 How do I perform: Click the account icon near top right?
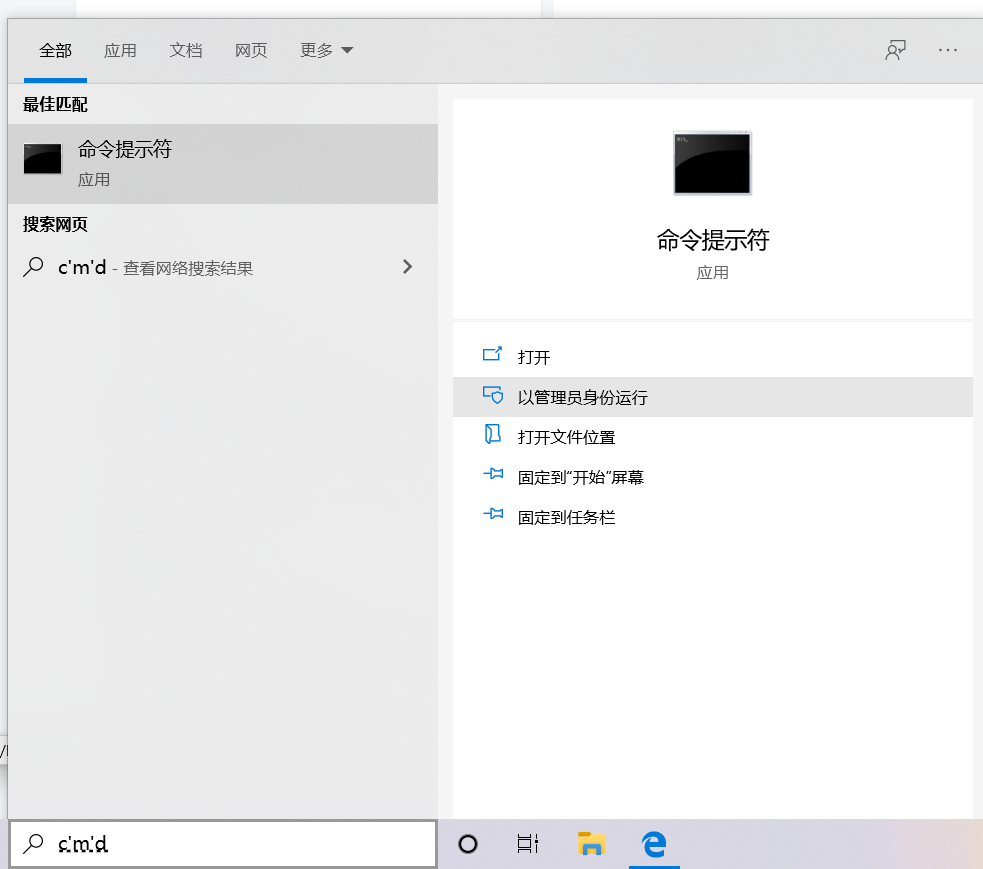[x=895, y=49]
